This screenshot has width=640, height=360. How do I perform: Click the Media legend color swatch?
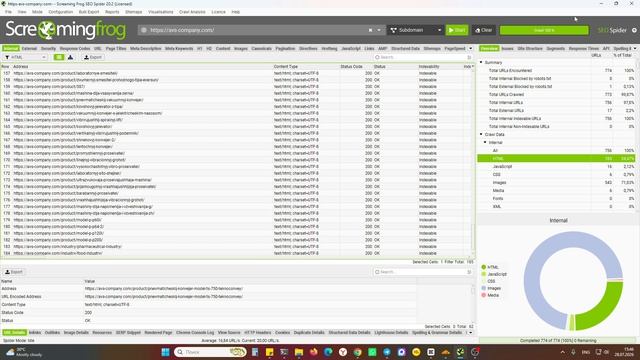pyautogui.click(x=484, y=295)
